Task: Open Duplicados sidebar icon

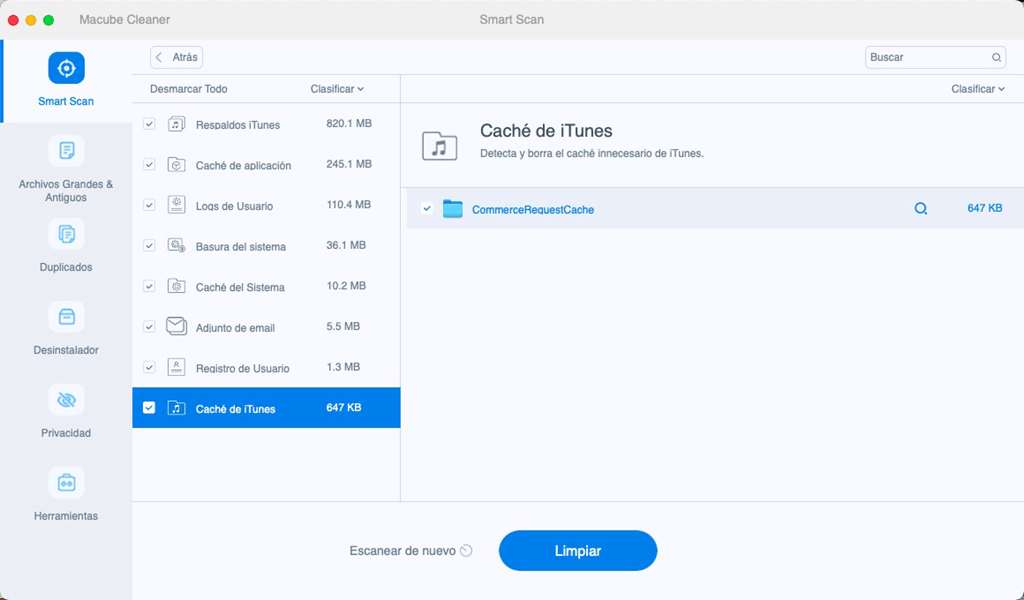Action: (x=66, y=234)
